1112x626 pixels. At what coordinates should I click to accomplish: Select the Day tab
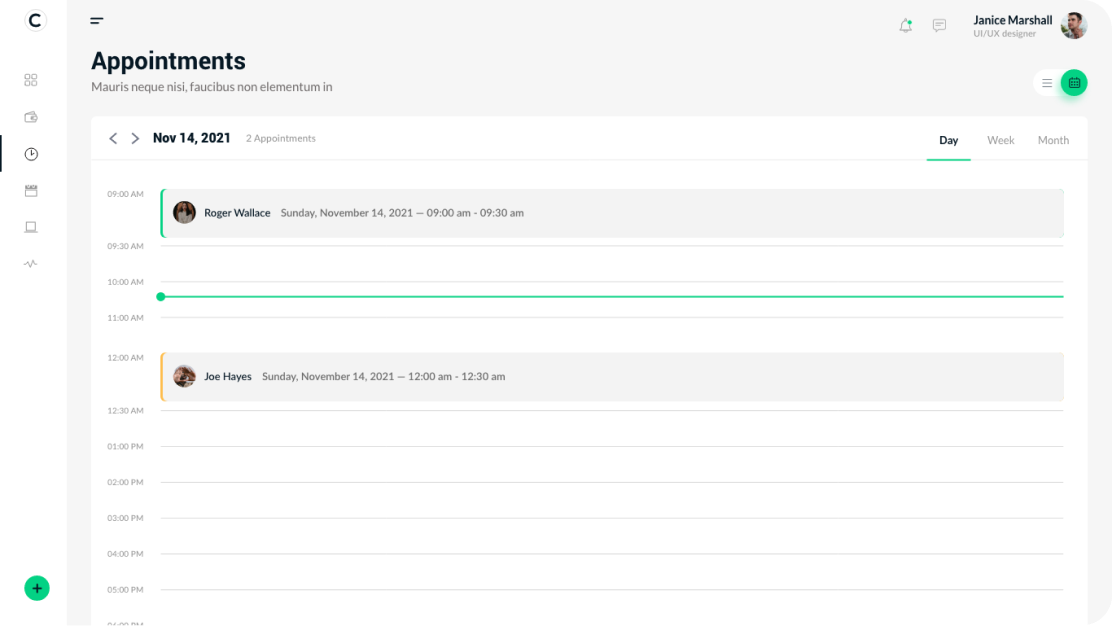pyautogui.click(x=948, y=141)
